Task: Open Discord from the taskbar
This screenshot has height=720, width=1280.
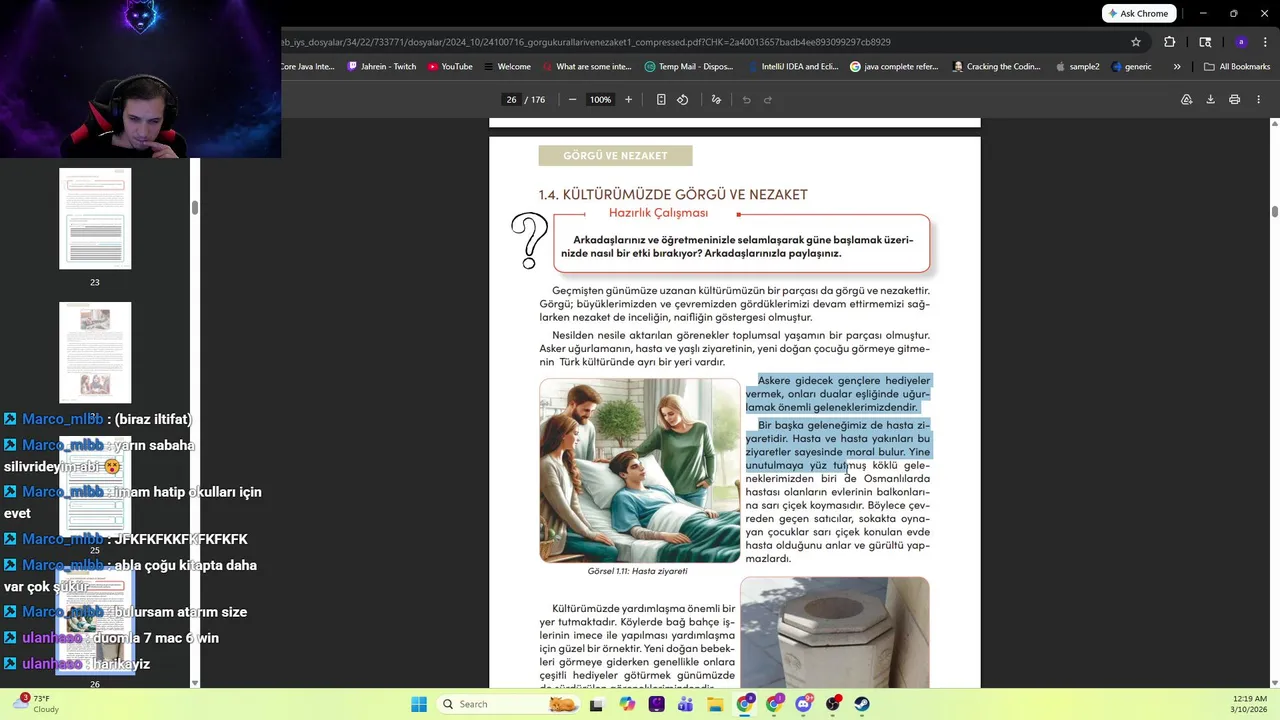Action: coord(803,704)
